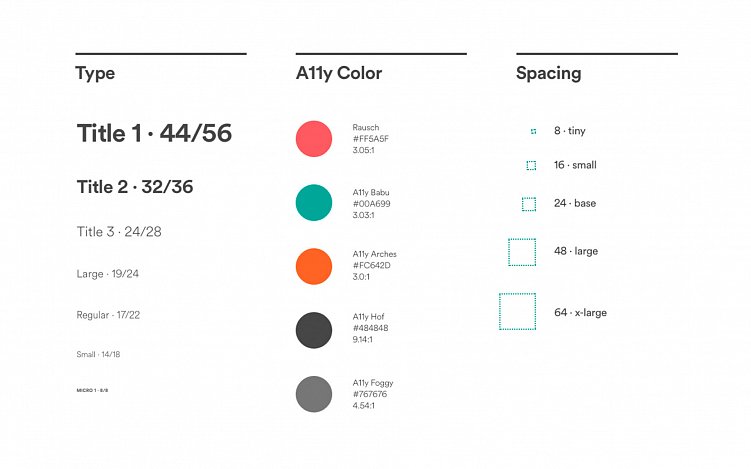This screenshot has height=469, width=751.
Task: Select the 64 x-large spacing square
Action: coord(517,312)
